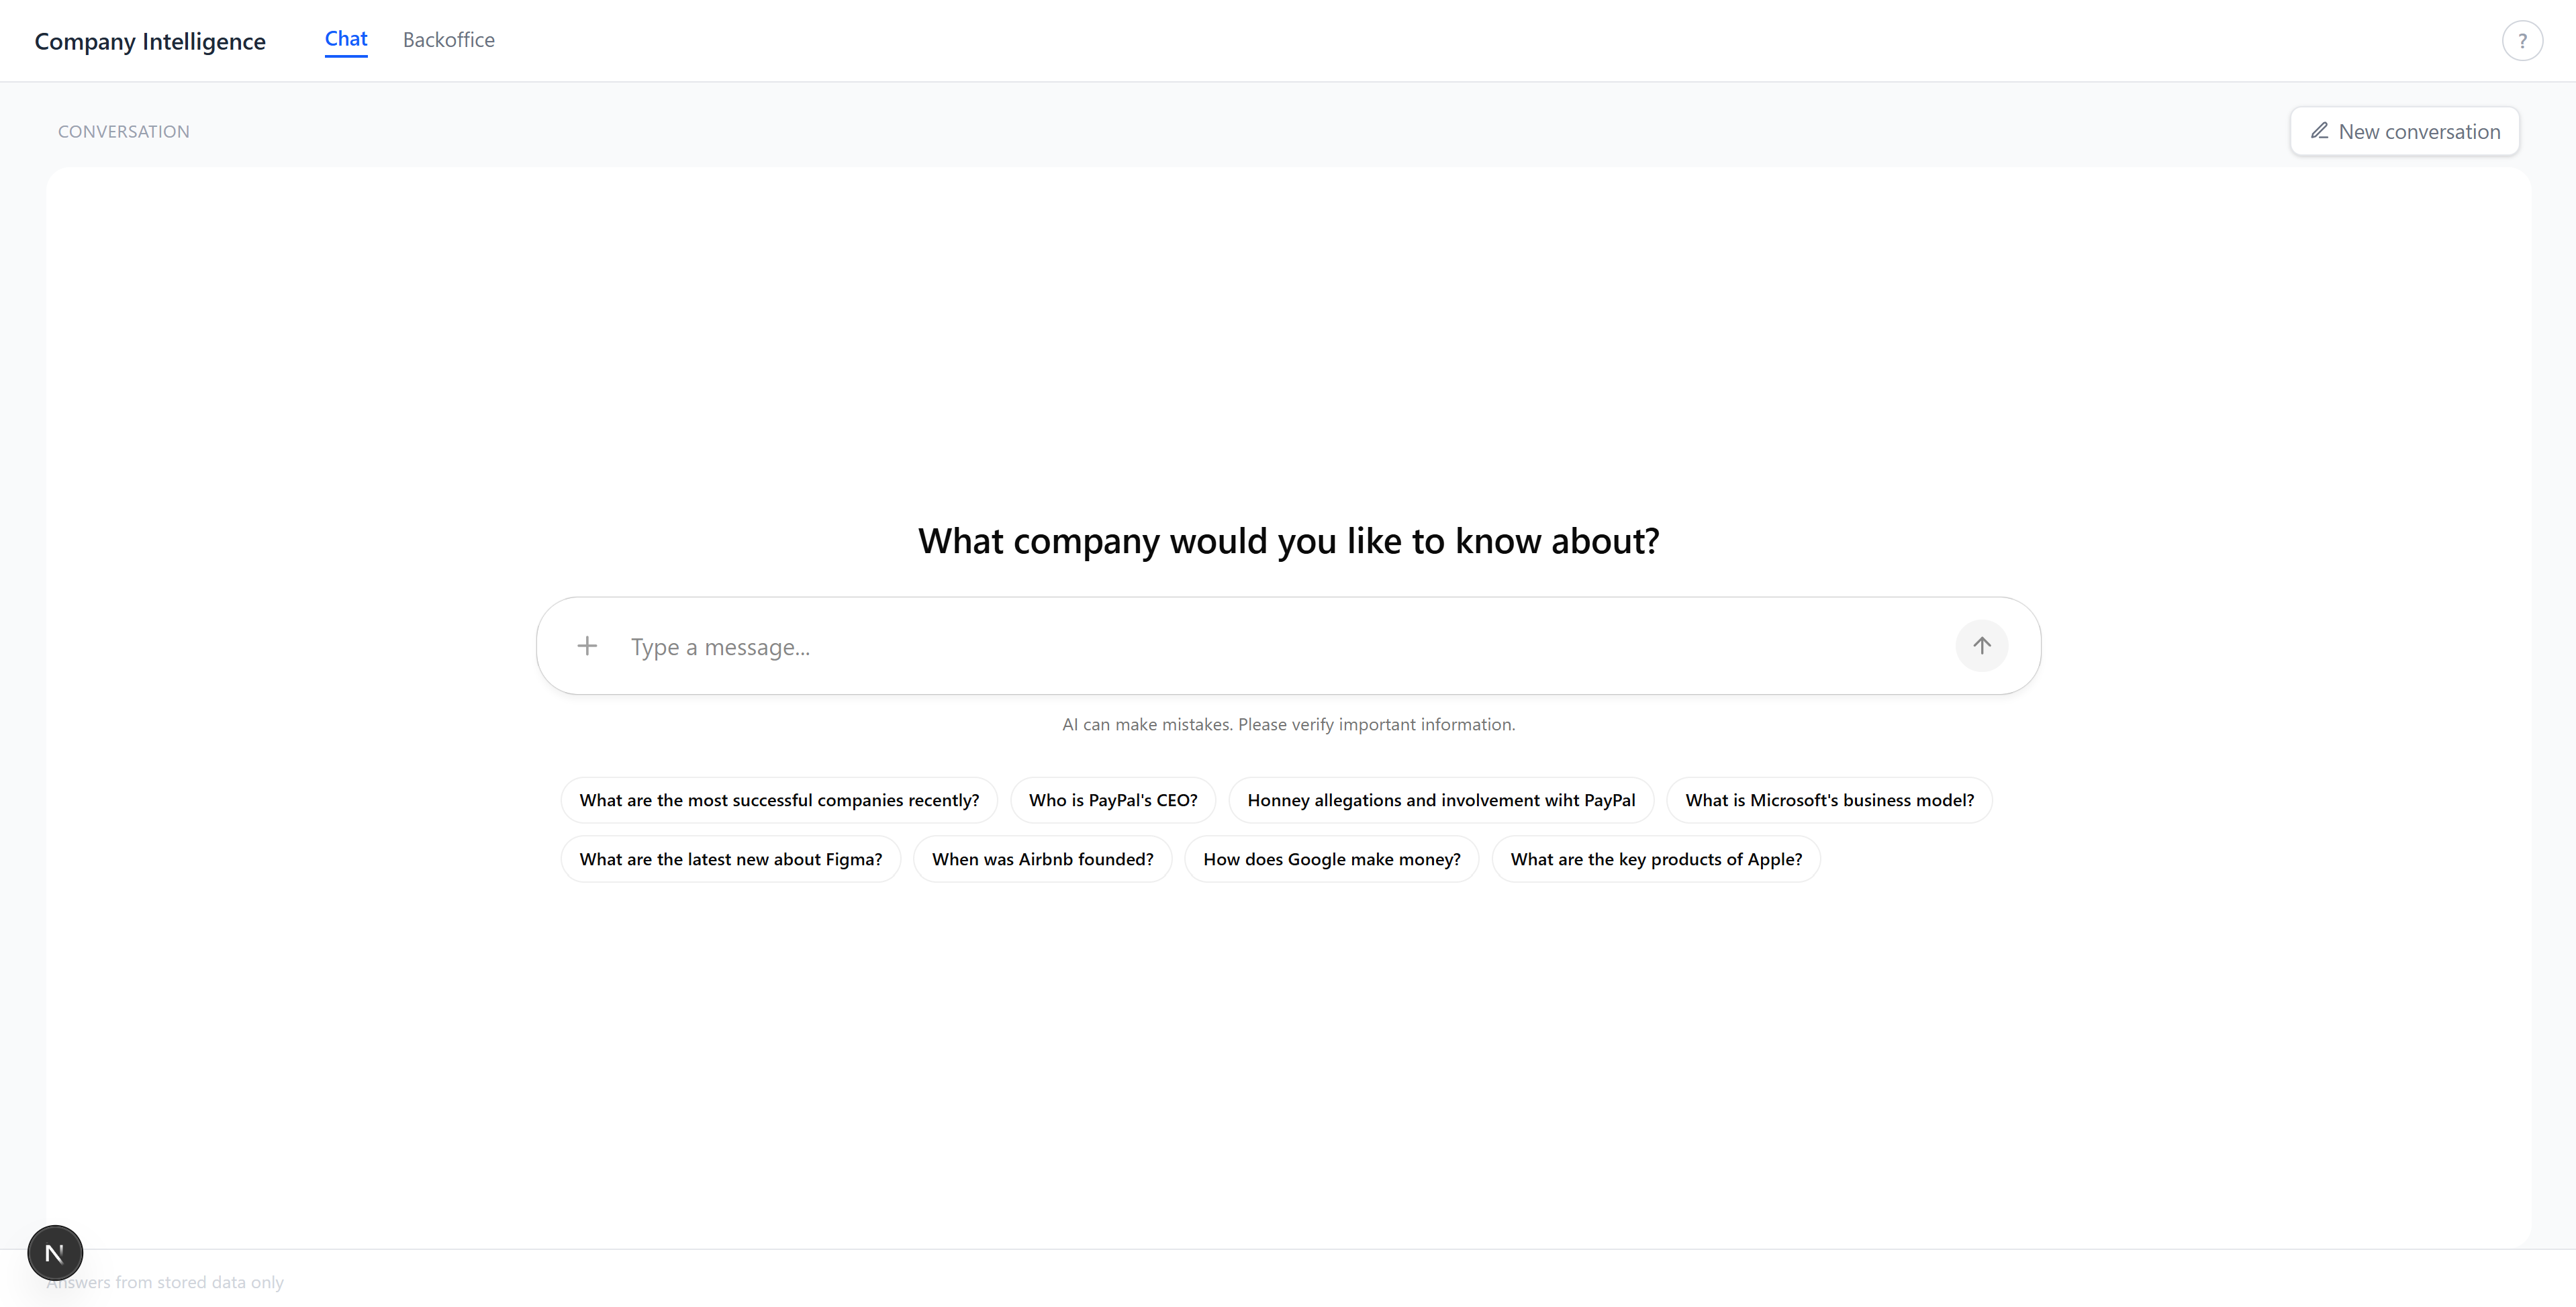Click the main heading about company
Screen dimensions: 2576x1307
click(1288, 541)
